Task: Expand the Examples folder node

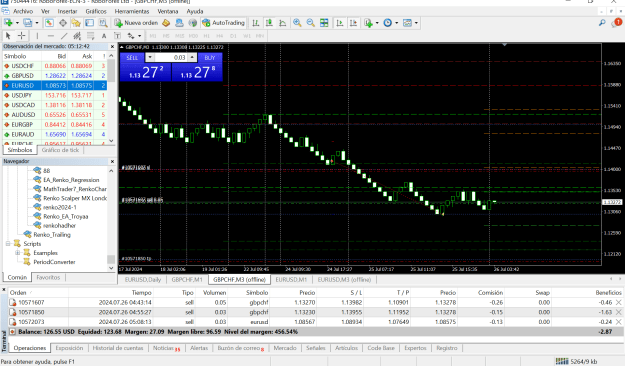Action: [18, 253]
